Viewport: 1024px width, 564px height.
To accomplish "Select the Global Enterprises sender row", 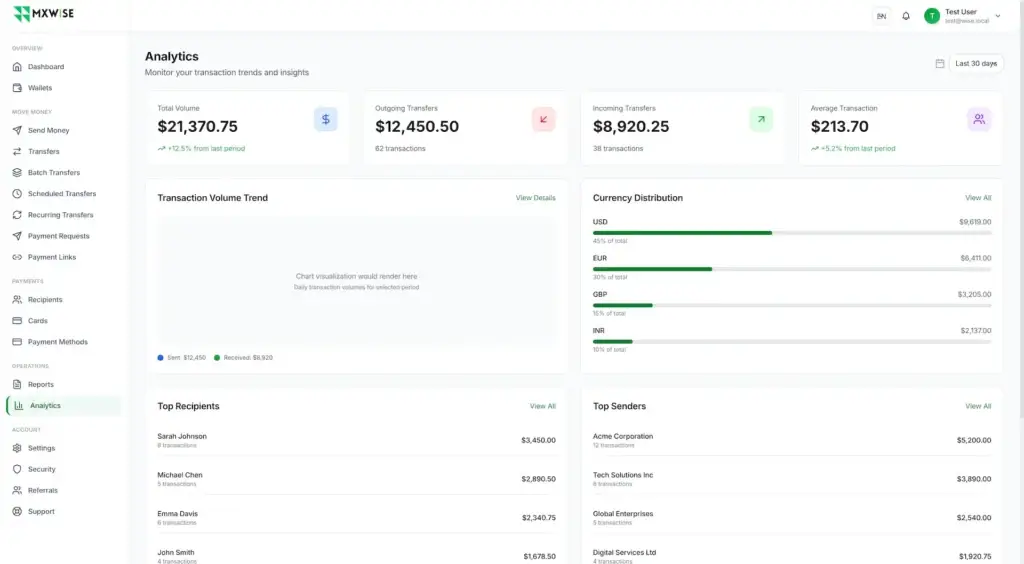I will pos(792,518).
